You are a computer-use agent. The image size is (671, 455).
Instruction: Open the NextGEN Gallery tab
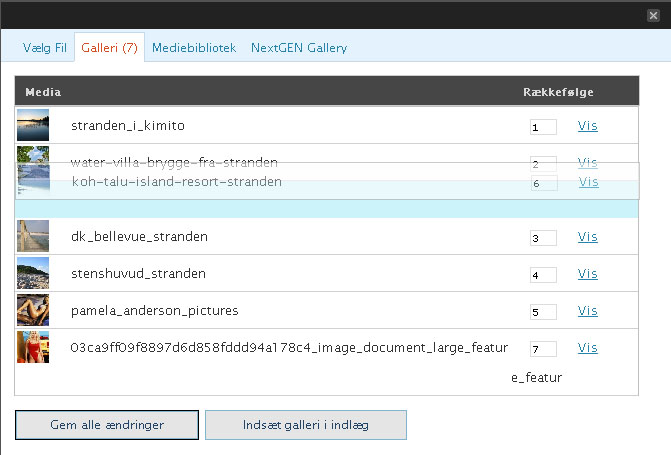299,48
